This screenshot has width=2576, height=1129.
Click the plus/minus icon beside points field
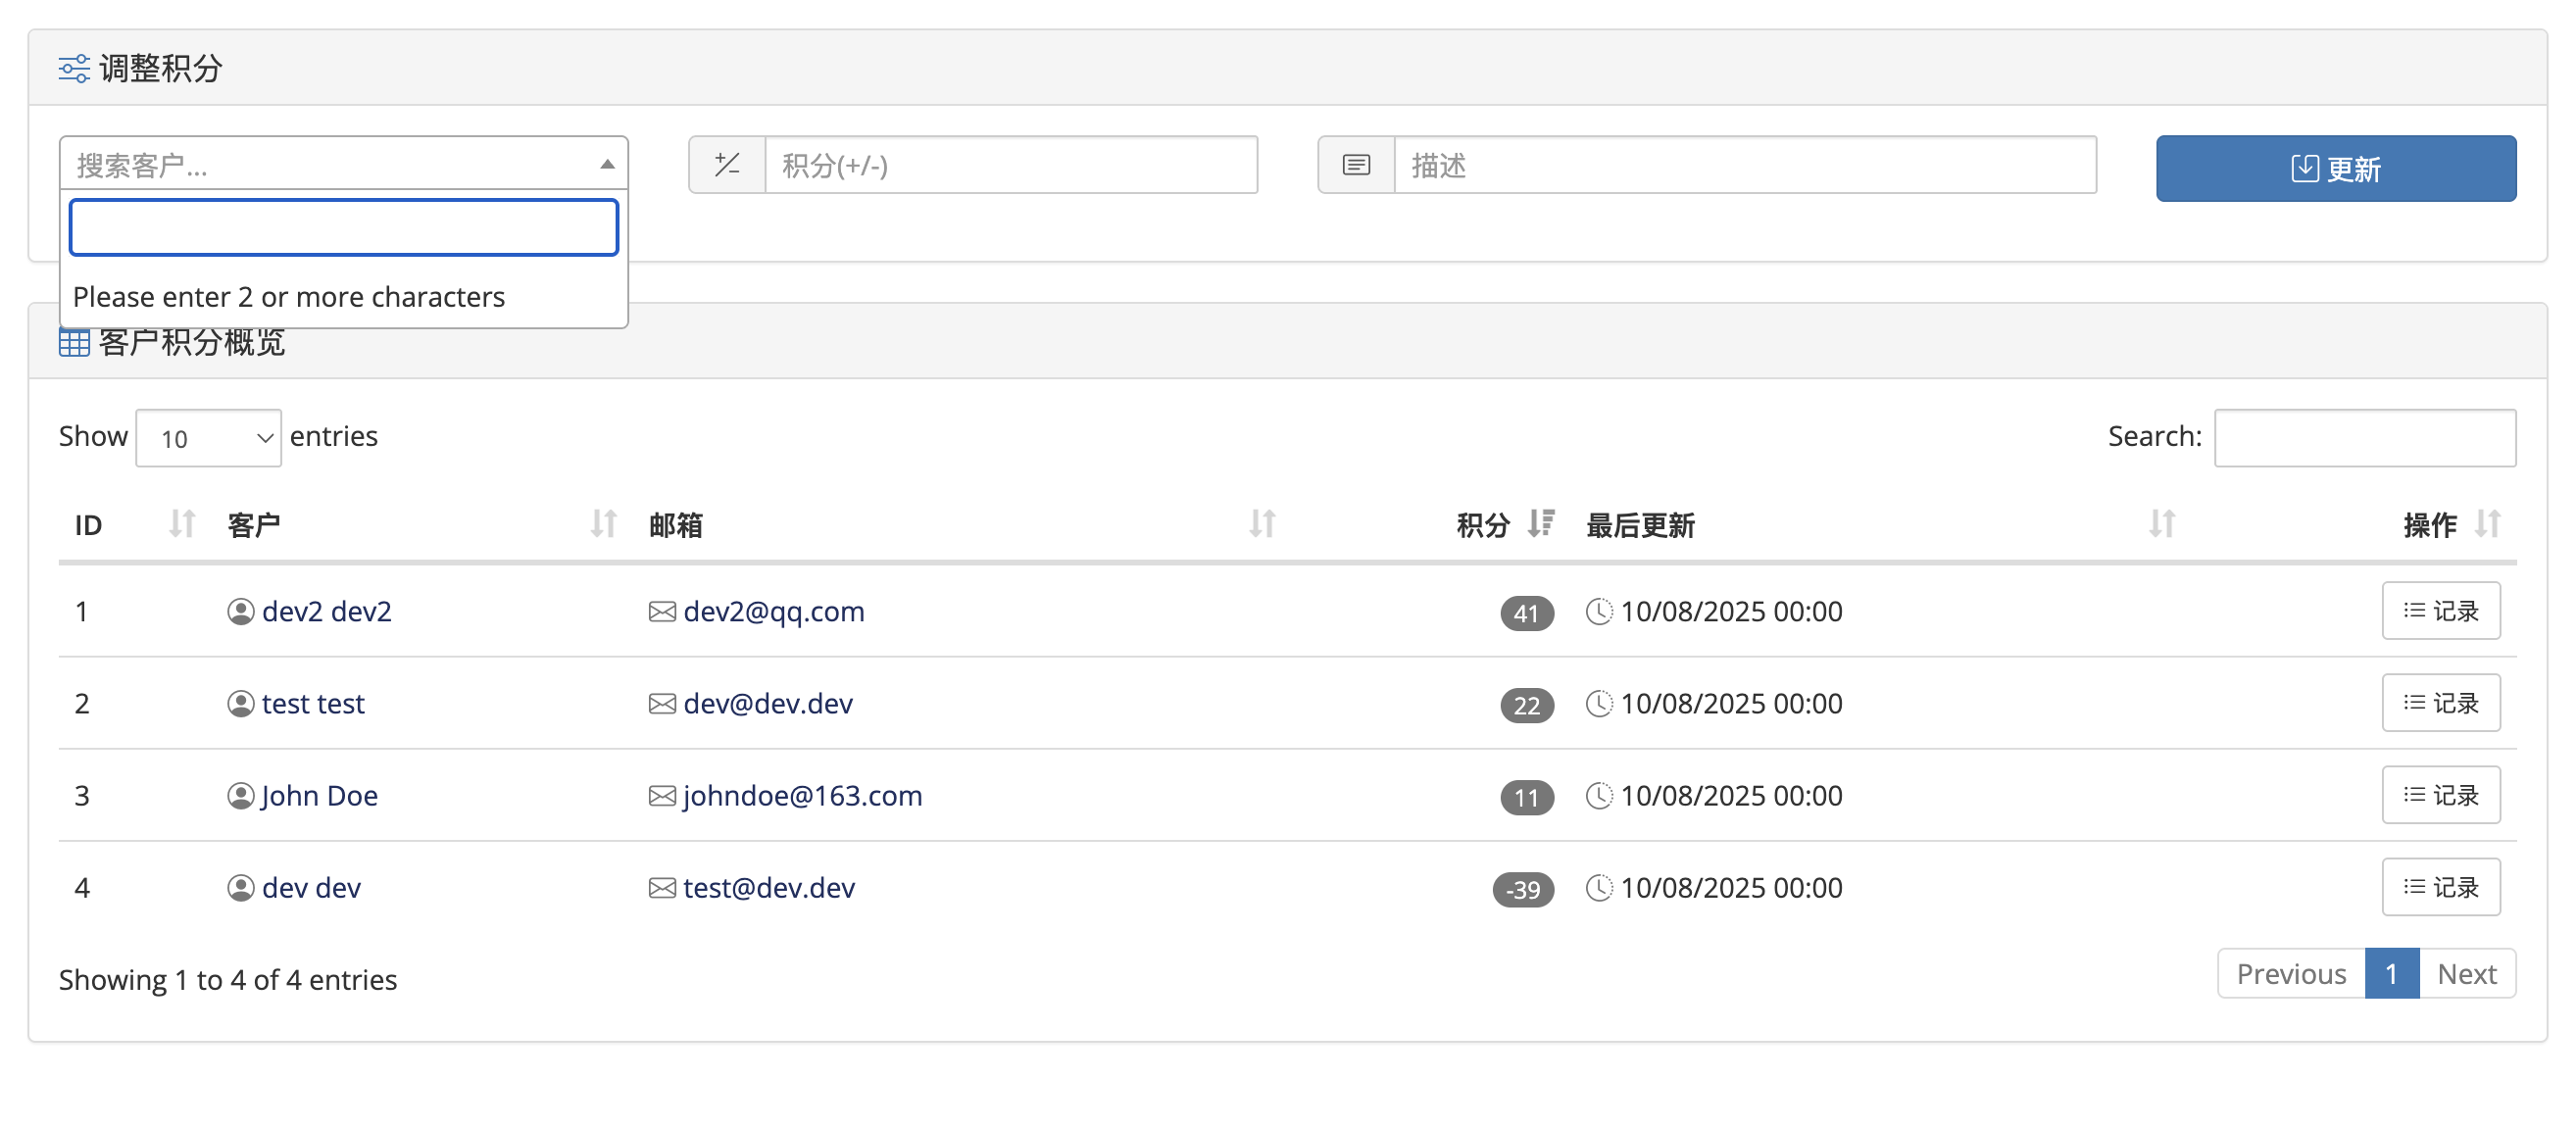[x=727, y=165]
